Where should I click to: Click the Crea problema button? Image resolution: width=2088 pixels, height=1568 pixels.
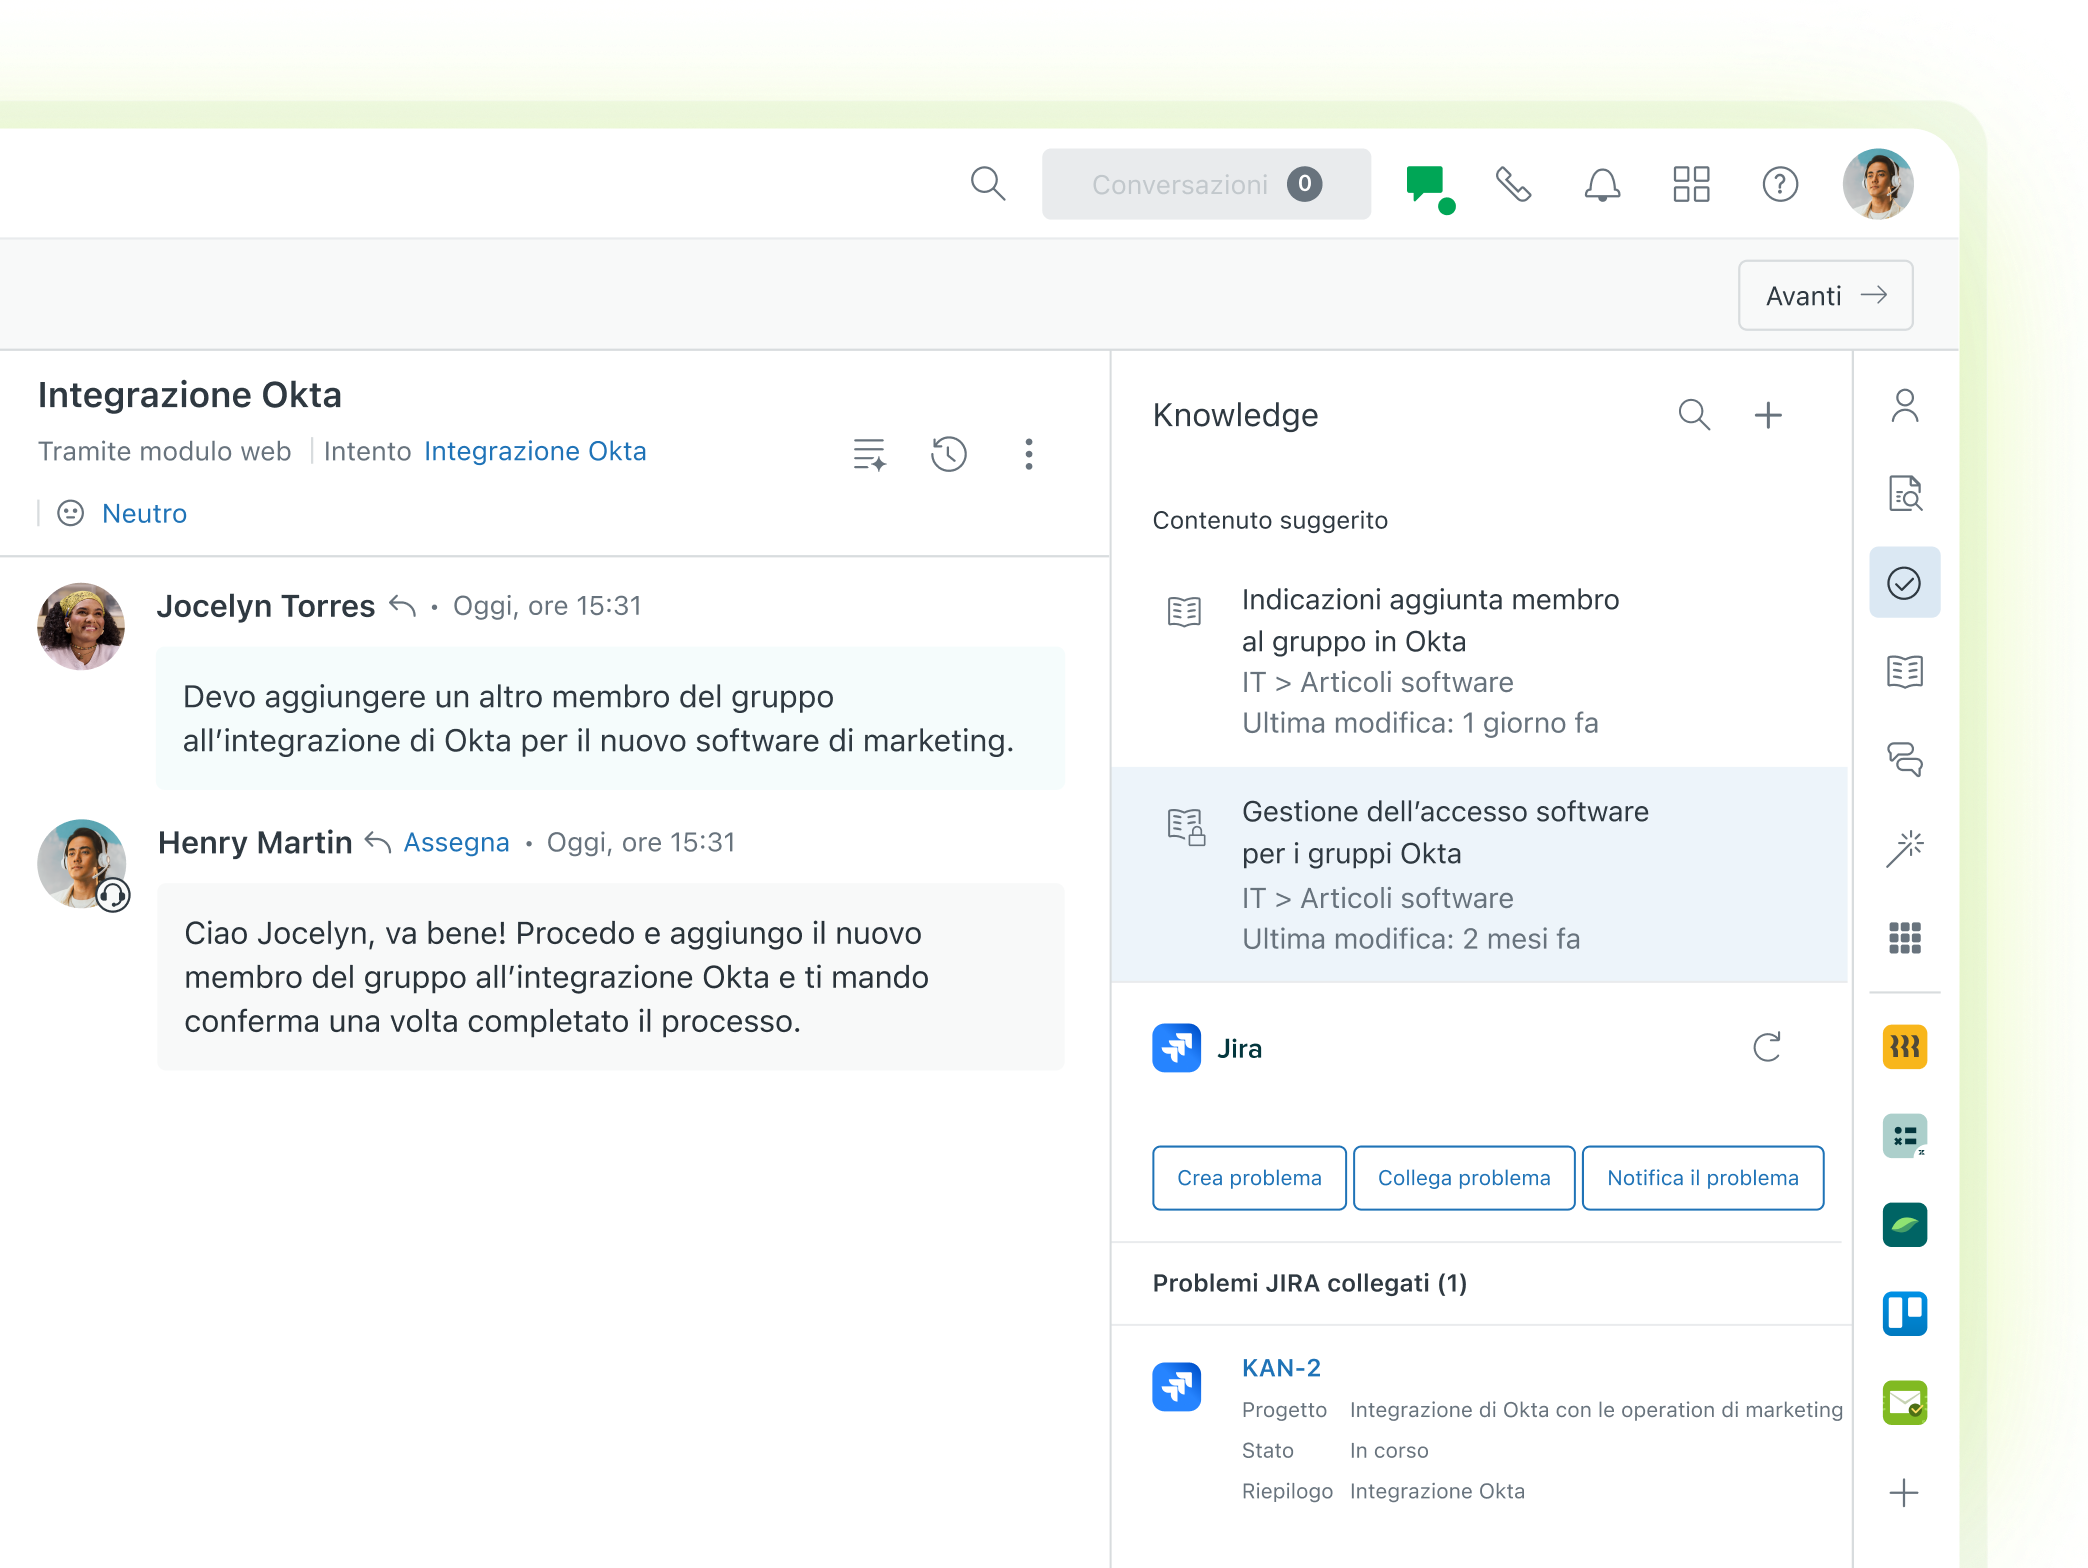point(1248,1177)
